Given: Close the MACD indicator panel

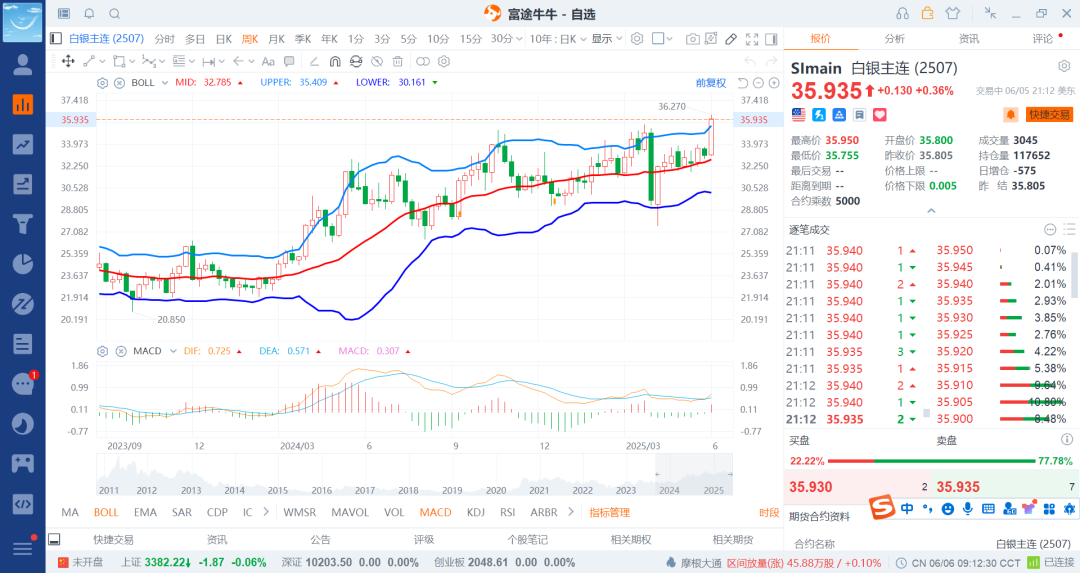Looking at the screenshot, I should (x=119, y=351).
